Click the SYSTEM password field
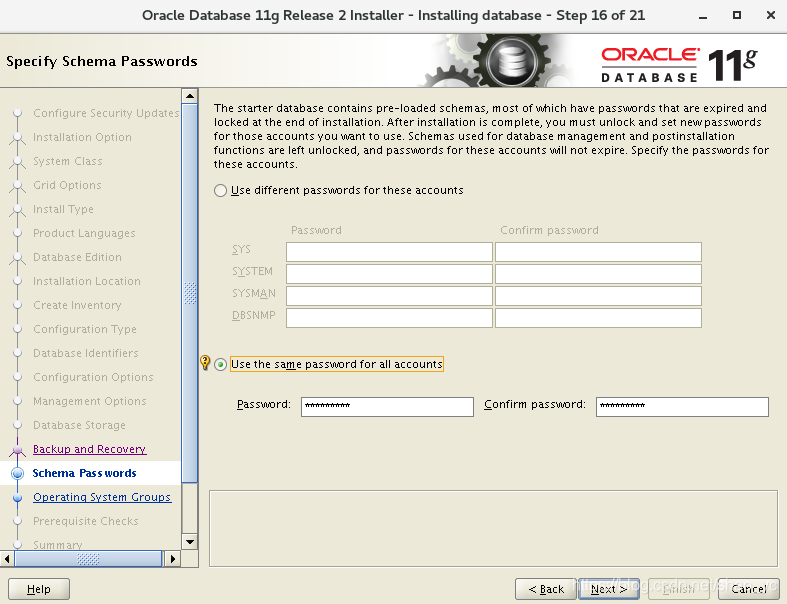The image size is (787, 604). coord(389,274)
